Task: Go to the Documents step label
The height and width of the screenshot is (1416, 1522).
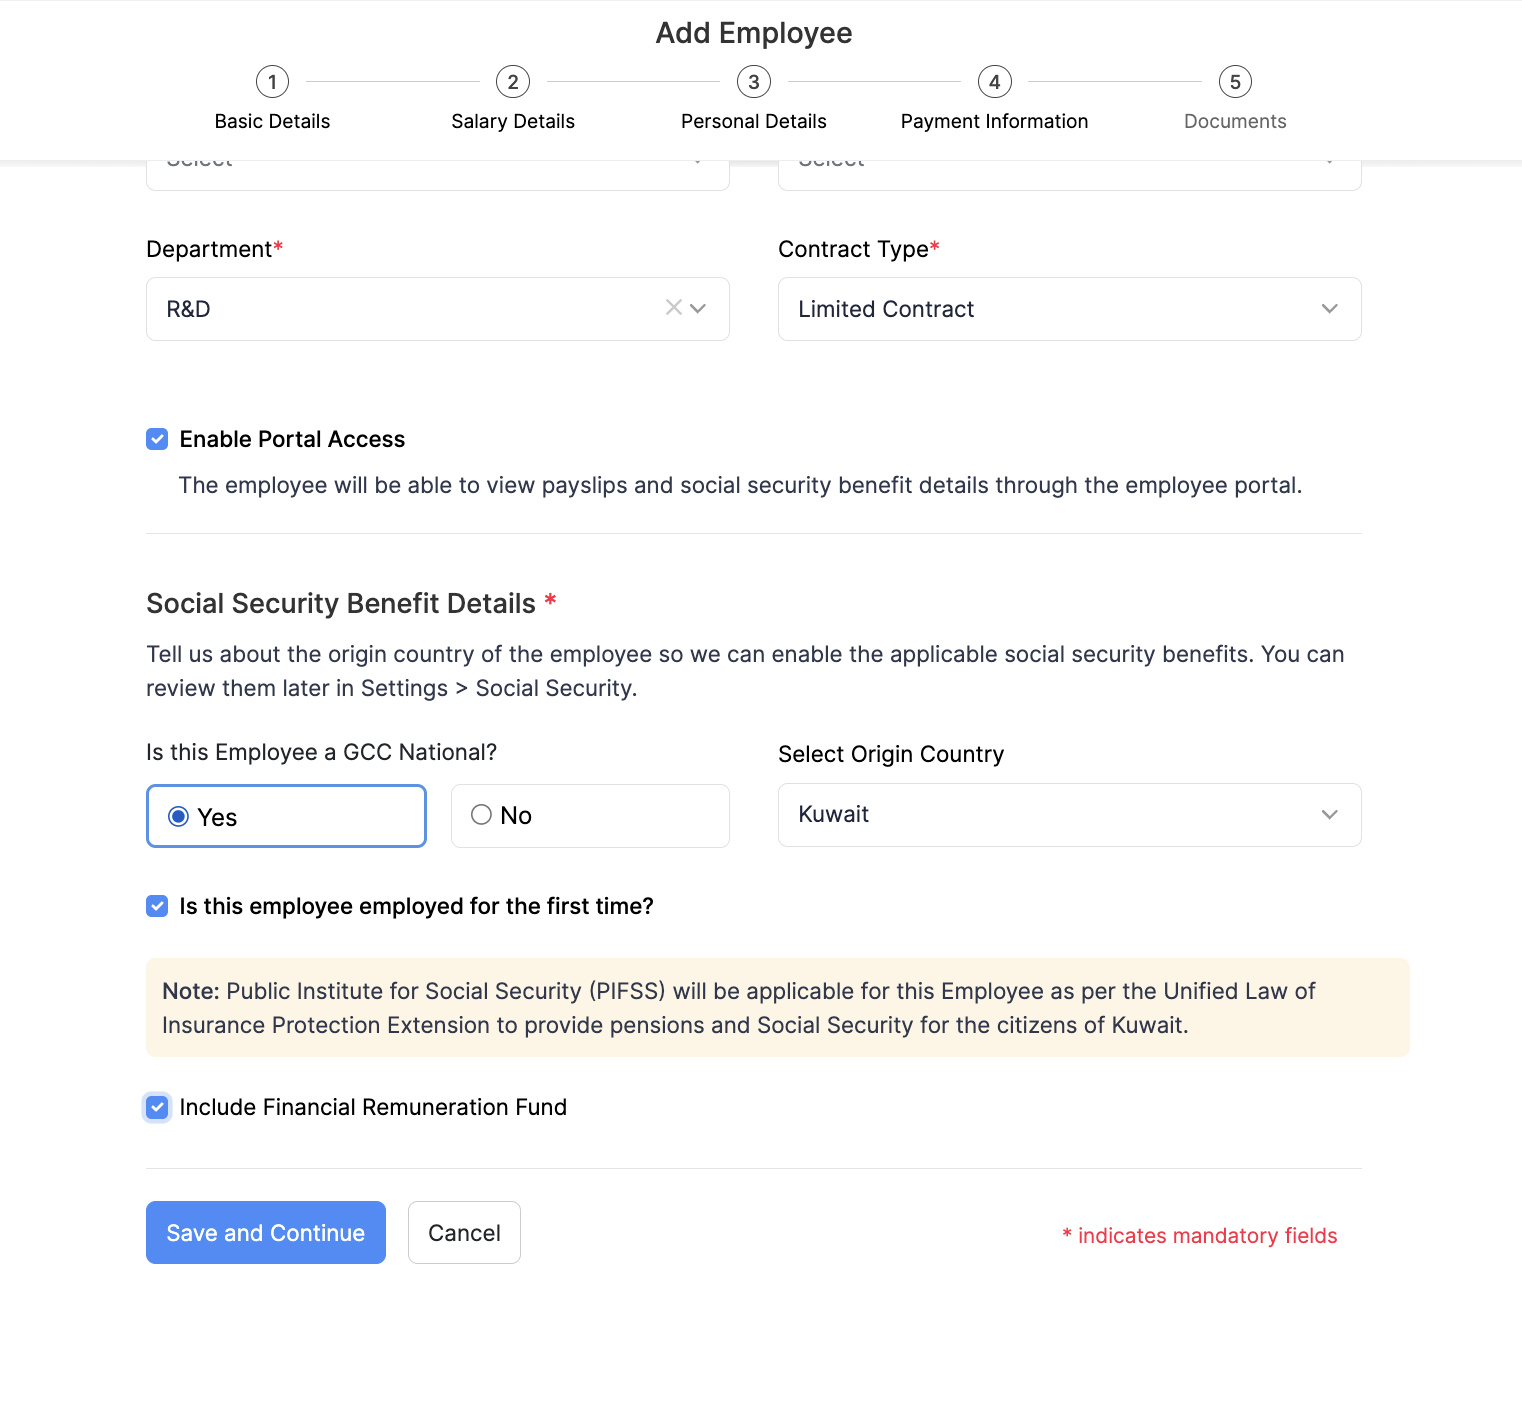Action: [x=1235, y=121]
